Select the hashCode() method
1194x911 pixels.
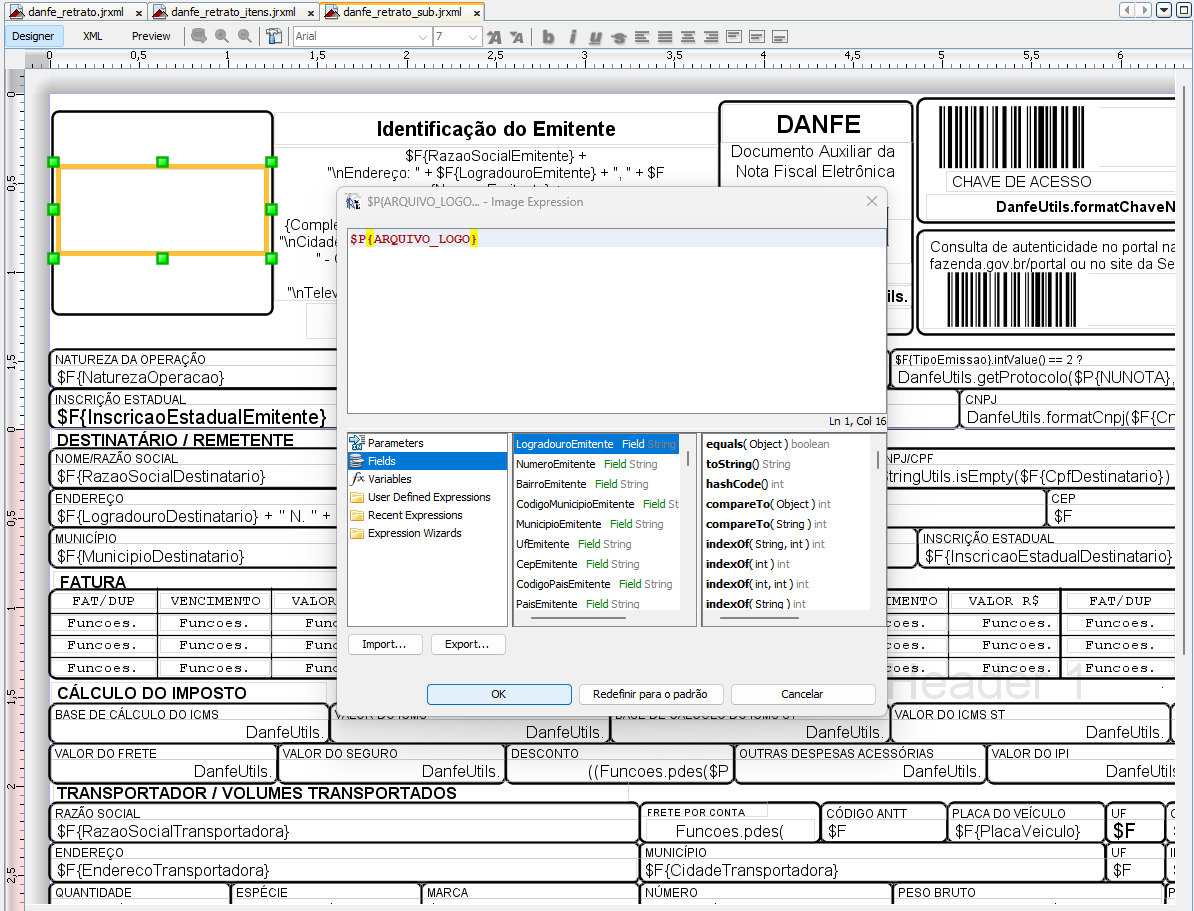click(745, 484)
